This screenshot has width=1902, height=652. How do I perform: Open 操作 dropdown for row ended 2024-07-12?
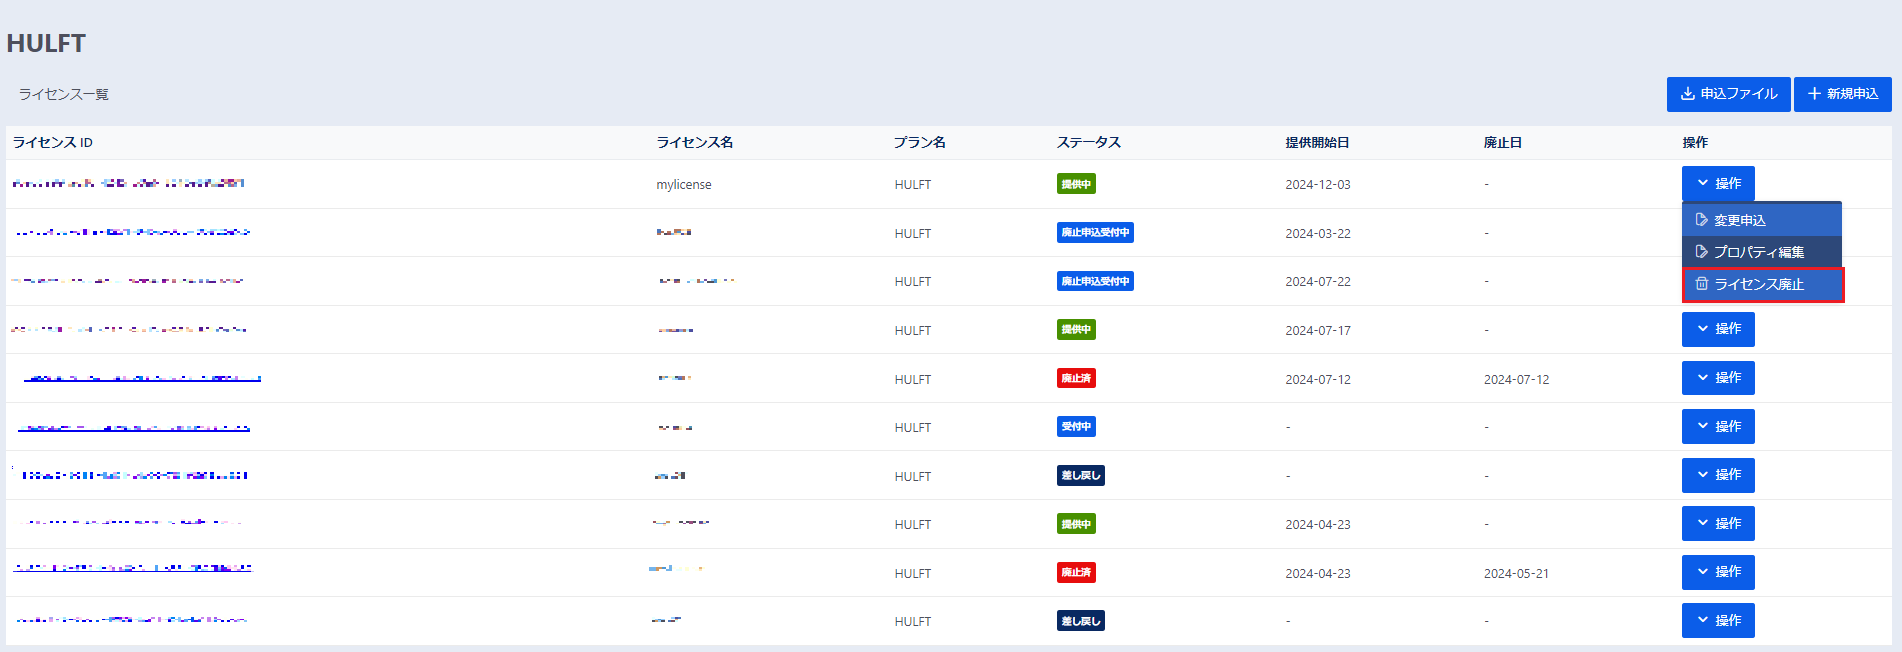point(1718,378)
